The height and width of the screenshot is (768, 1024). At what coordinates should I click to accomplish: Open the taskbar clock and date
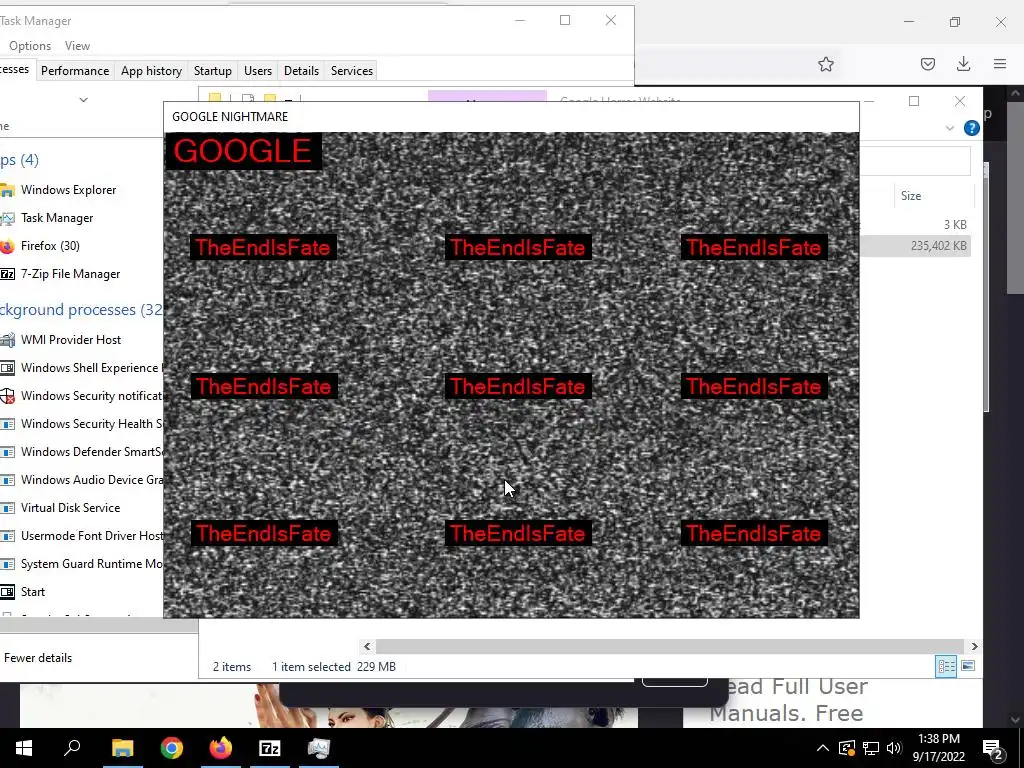click(x=938, y=748)
